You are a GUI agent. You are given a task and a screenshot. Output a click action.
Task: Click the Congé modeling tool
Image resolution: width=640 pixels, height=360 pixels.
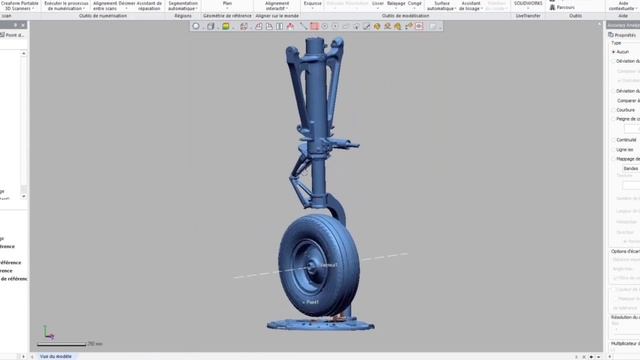point(415,5)
